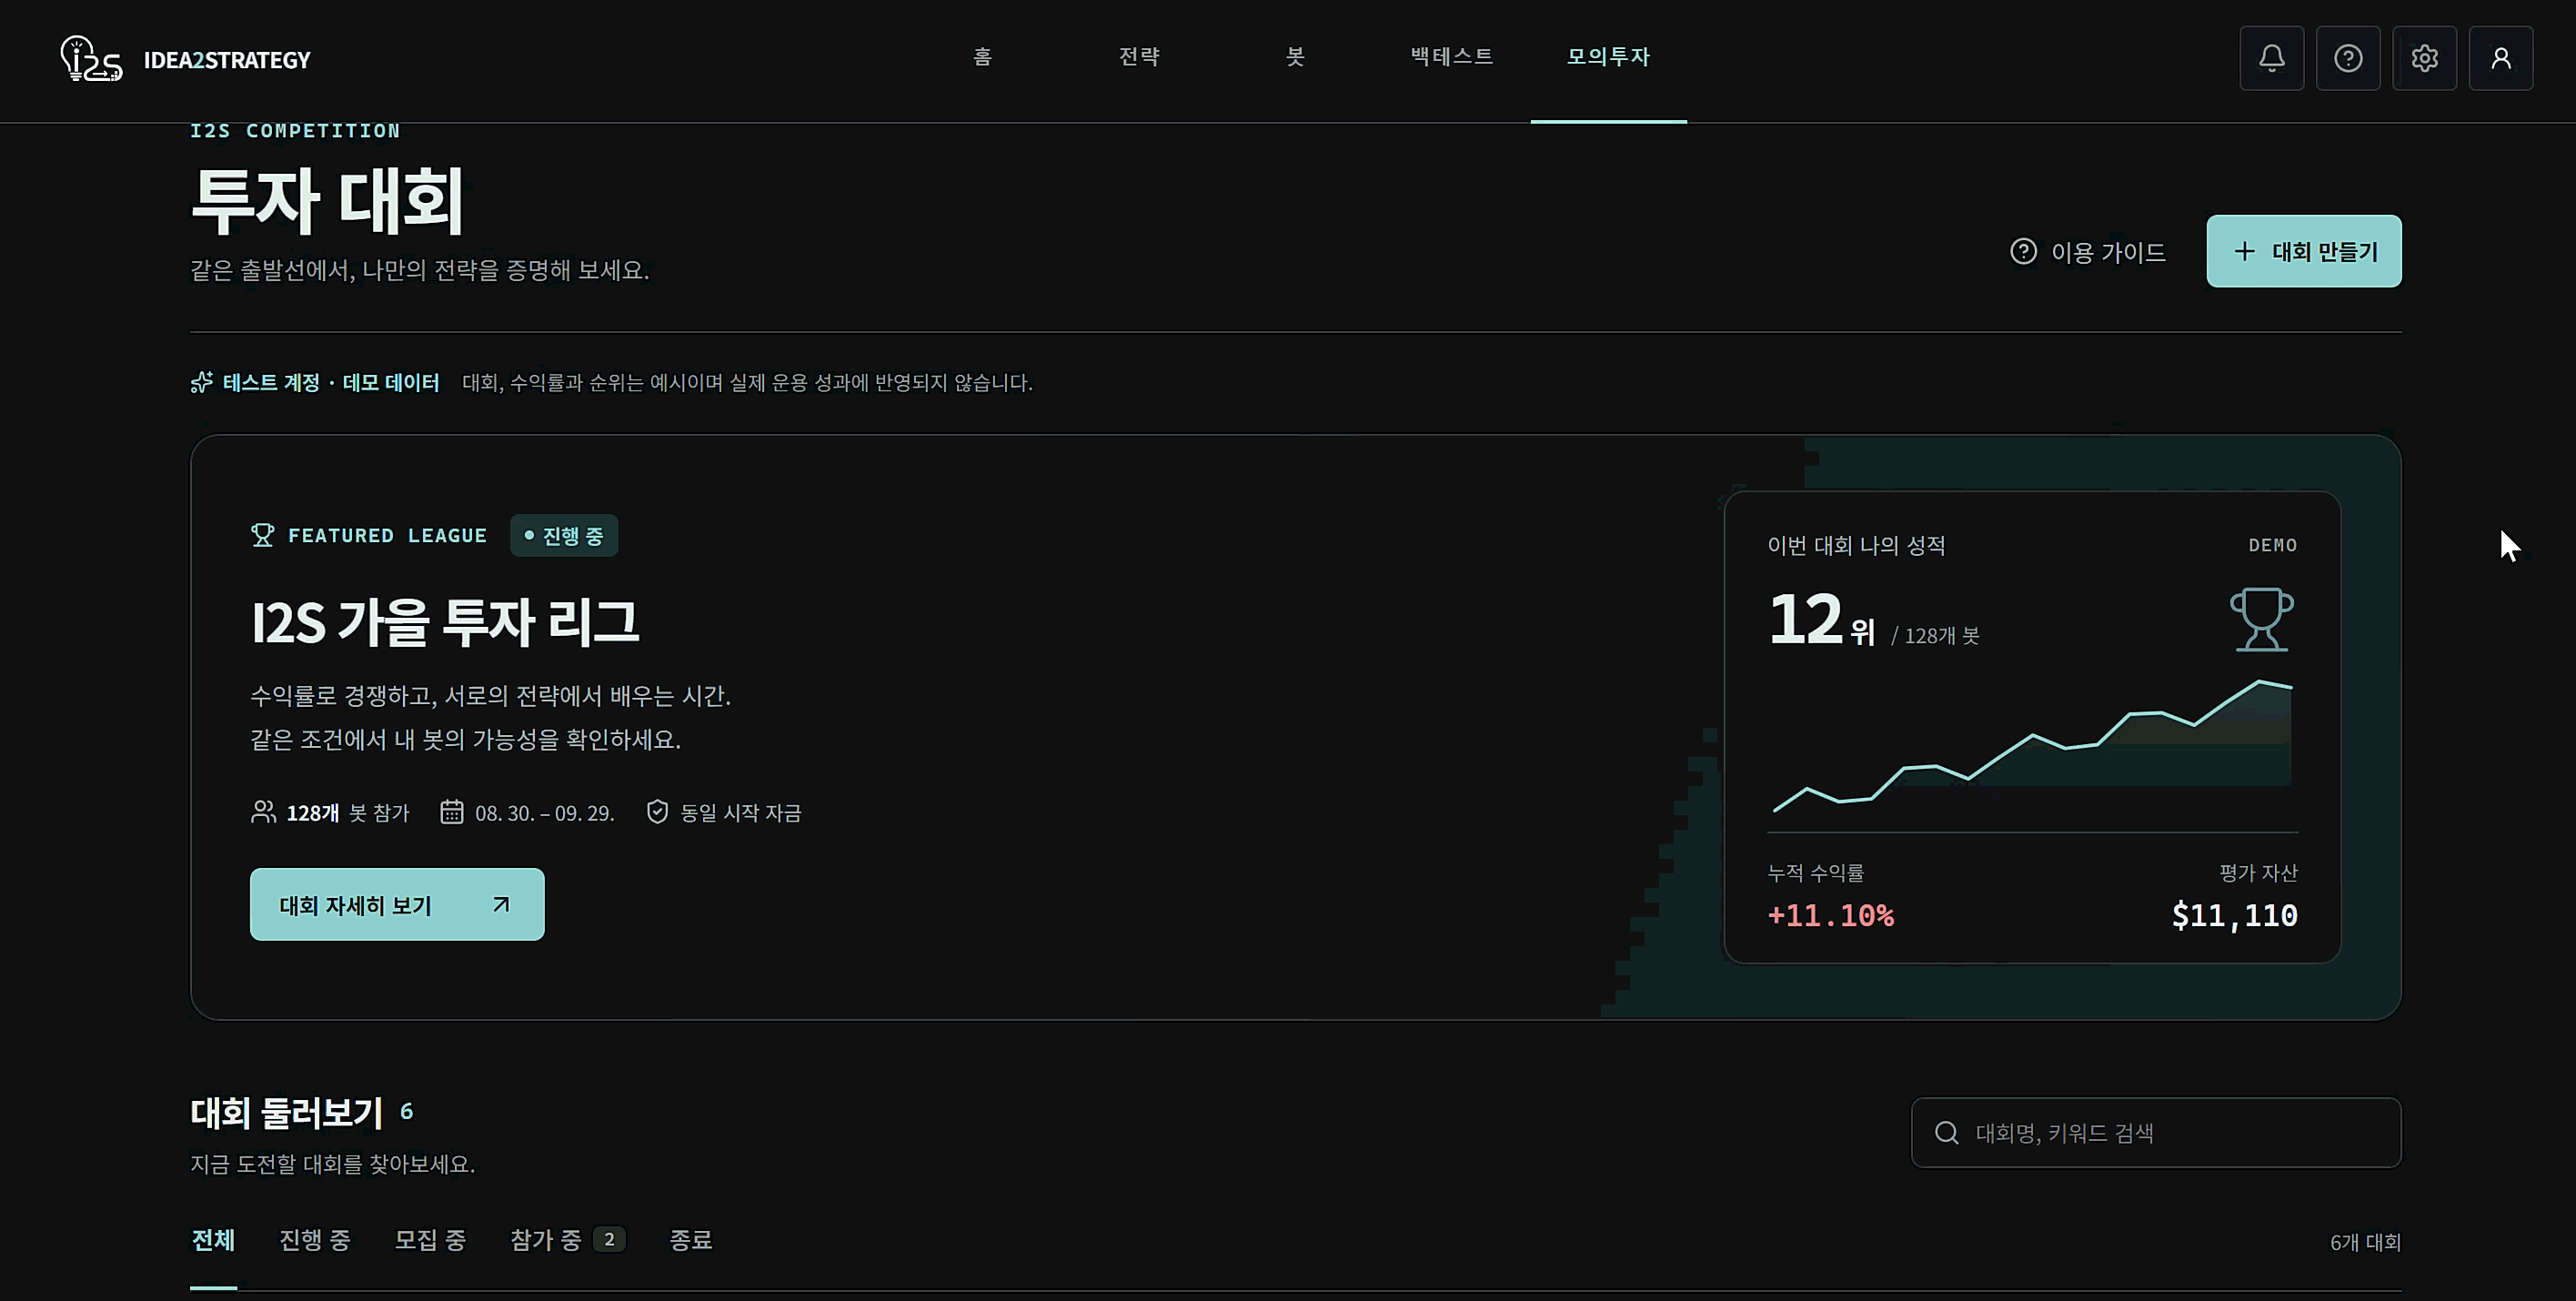This screenshot has height=1301, width=2576.
Task: Open settings gear icon
Action: [x=2424, y=58]
